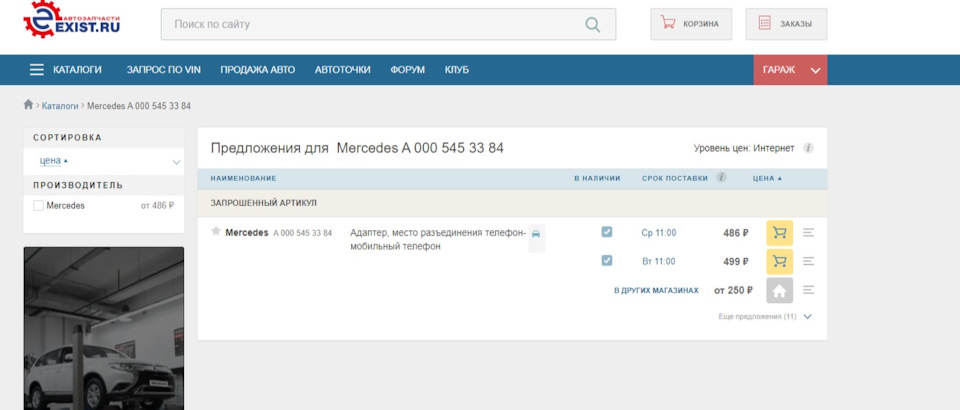Viewport: 960px width, 410px height.
Task: Follow the Каталоги breadcrumb link
Action: click(60, 106)
